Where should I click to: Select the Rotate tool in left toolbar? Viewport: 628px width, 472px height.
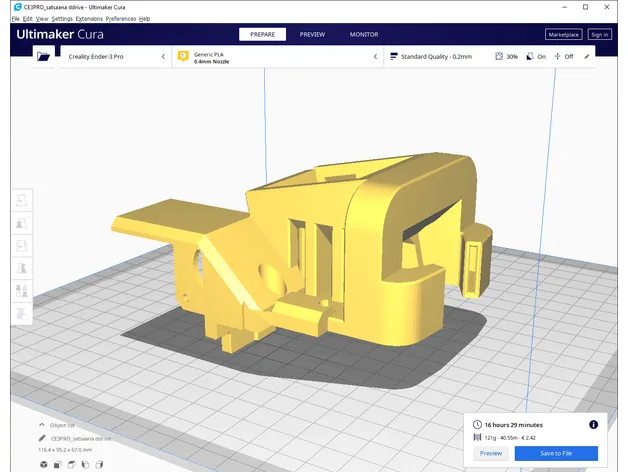[x=22, y=247]
